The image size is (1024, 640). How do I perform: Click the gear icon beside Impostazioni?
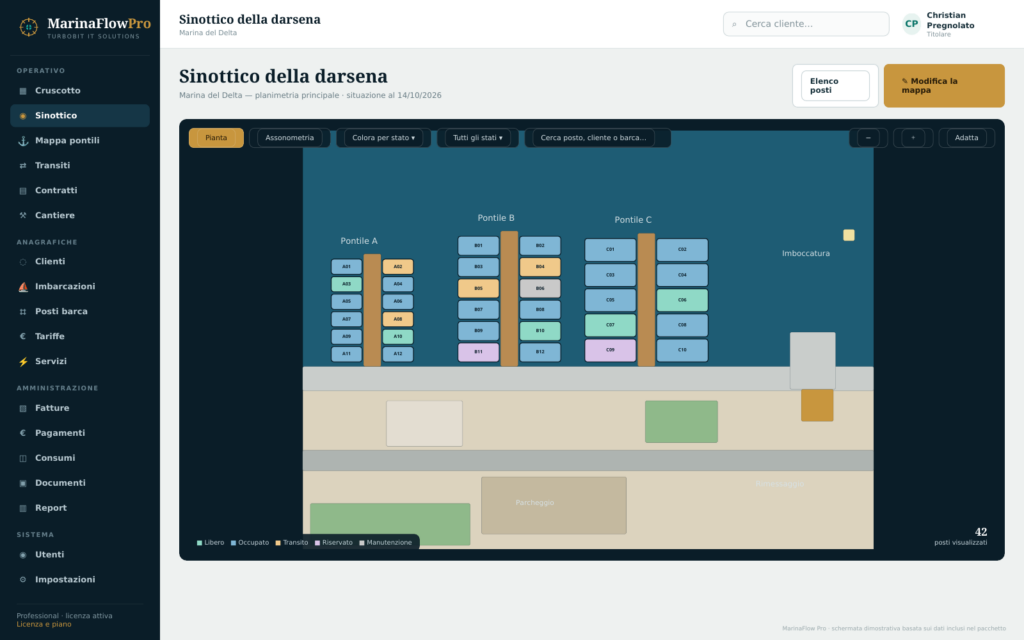pos(23,580)
